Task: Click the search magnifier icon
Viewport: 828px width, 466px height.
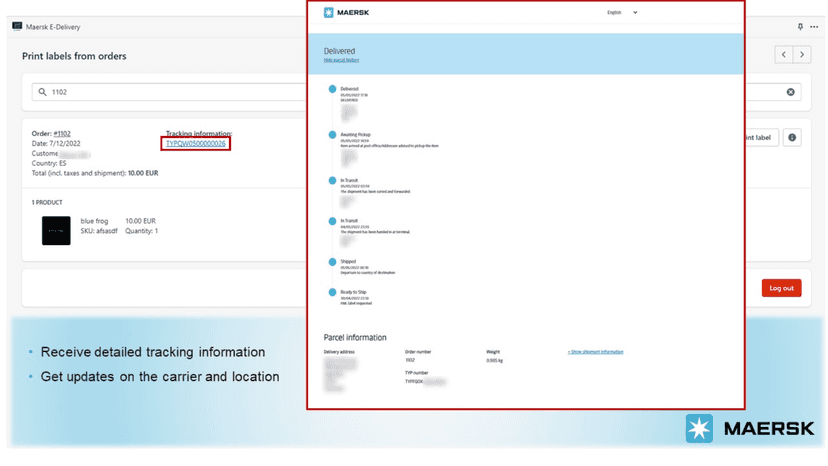Action: [43, 92]
